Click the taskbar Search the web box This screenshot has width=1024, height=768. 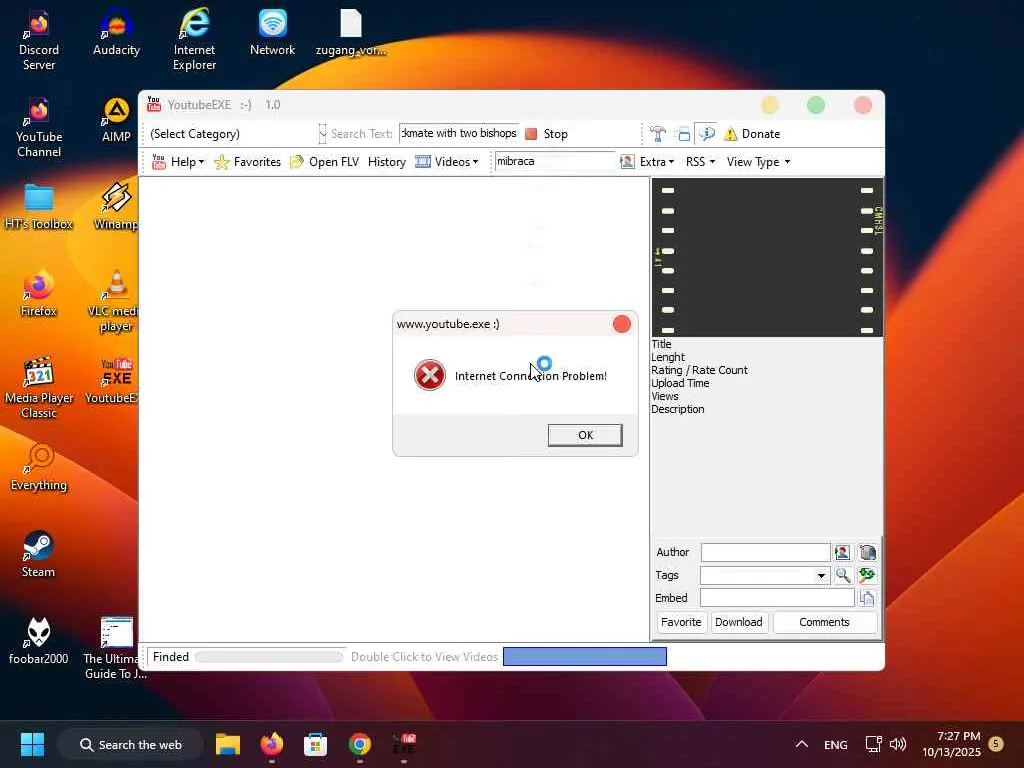click(x=131, y=744)
